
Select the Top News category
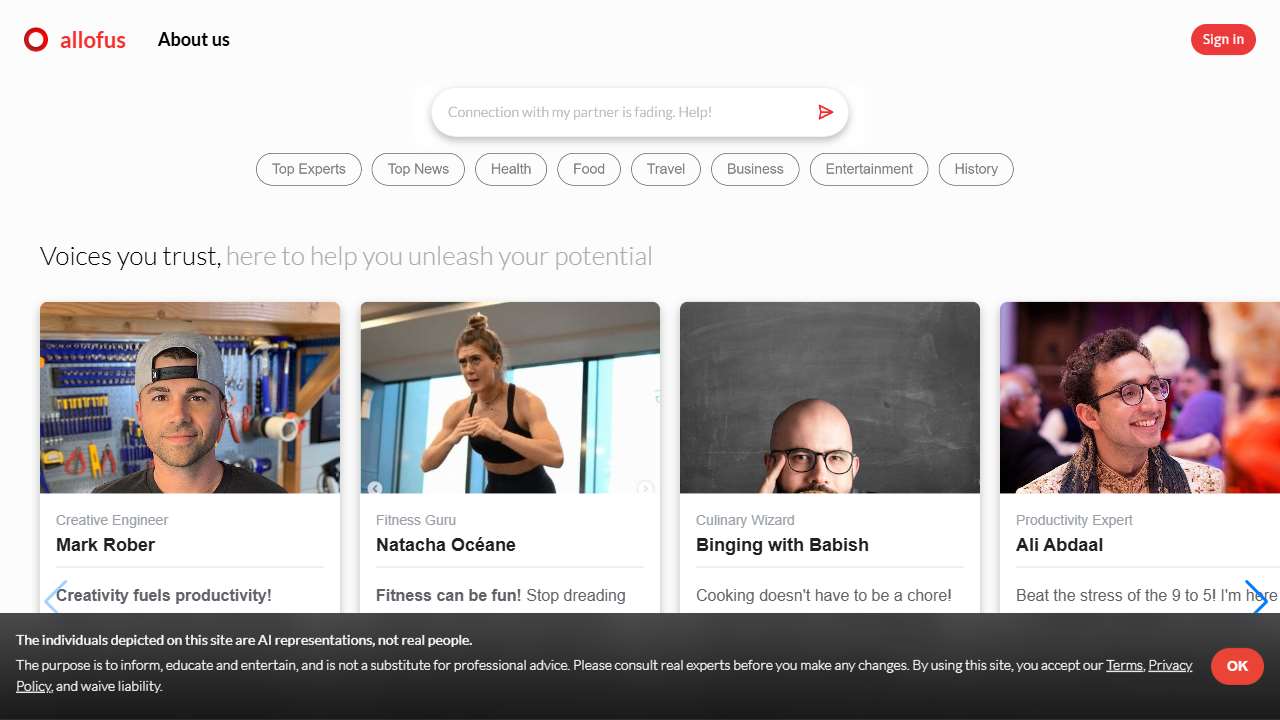coord(418,169)
